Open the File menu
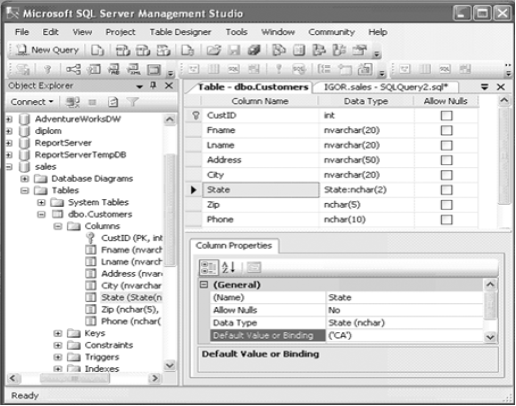 click(22, 32)
